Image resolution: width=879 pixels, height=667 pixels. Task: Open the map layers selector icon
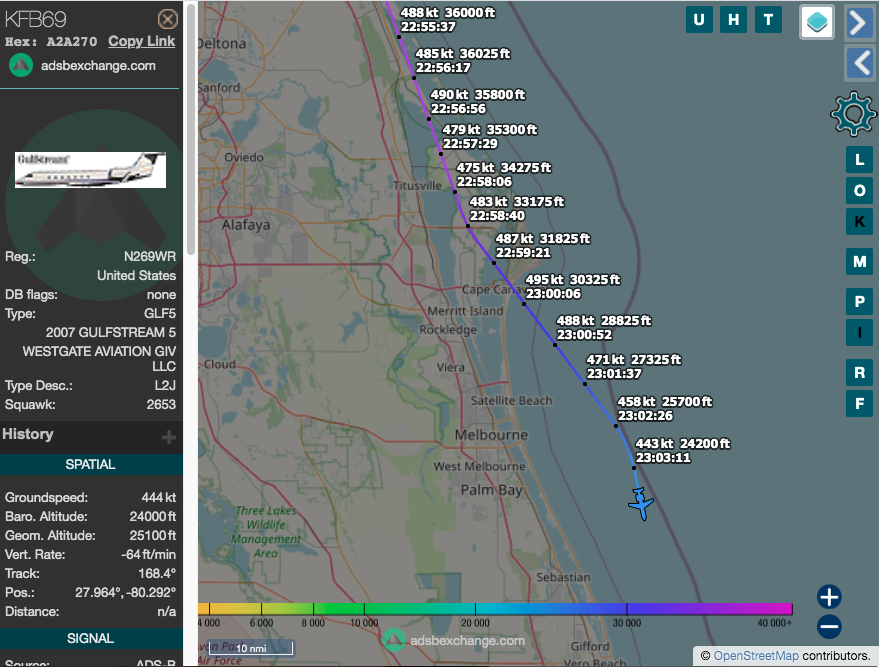click(817, 22)
